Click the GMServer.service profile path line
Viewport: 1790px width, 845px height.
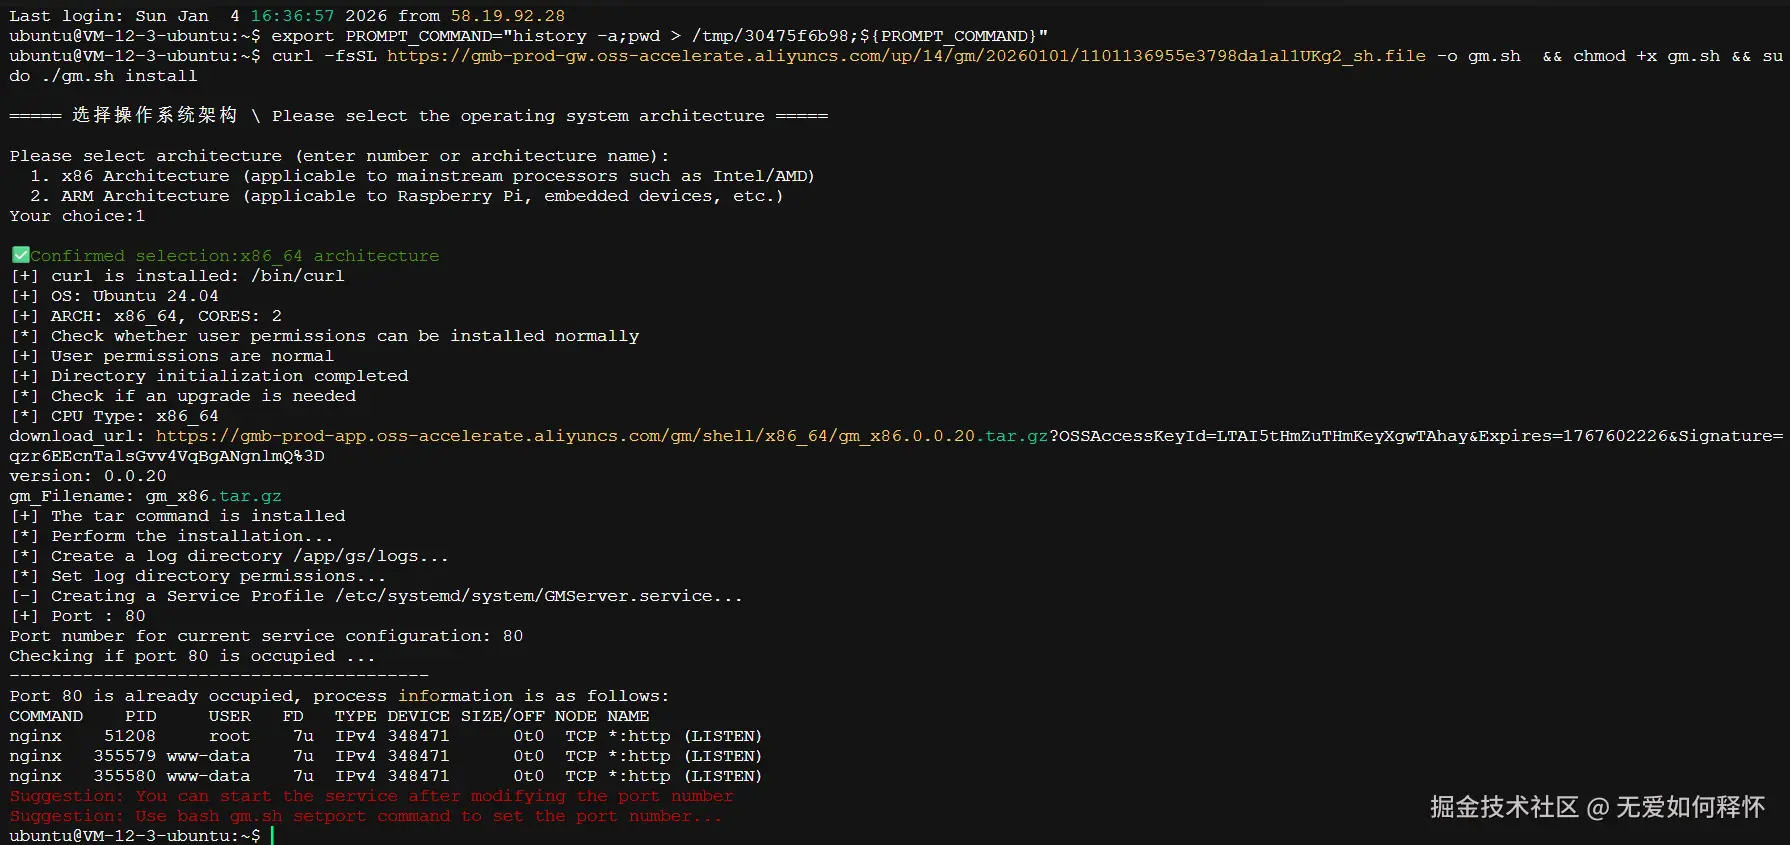tap(539, 596)
